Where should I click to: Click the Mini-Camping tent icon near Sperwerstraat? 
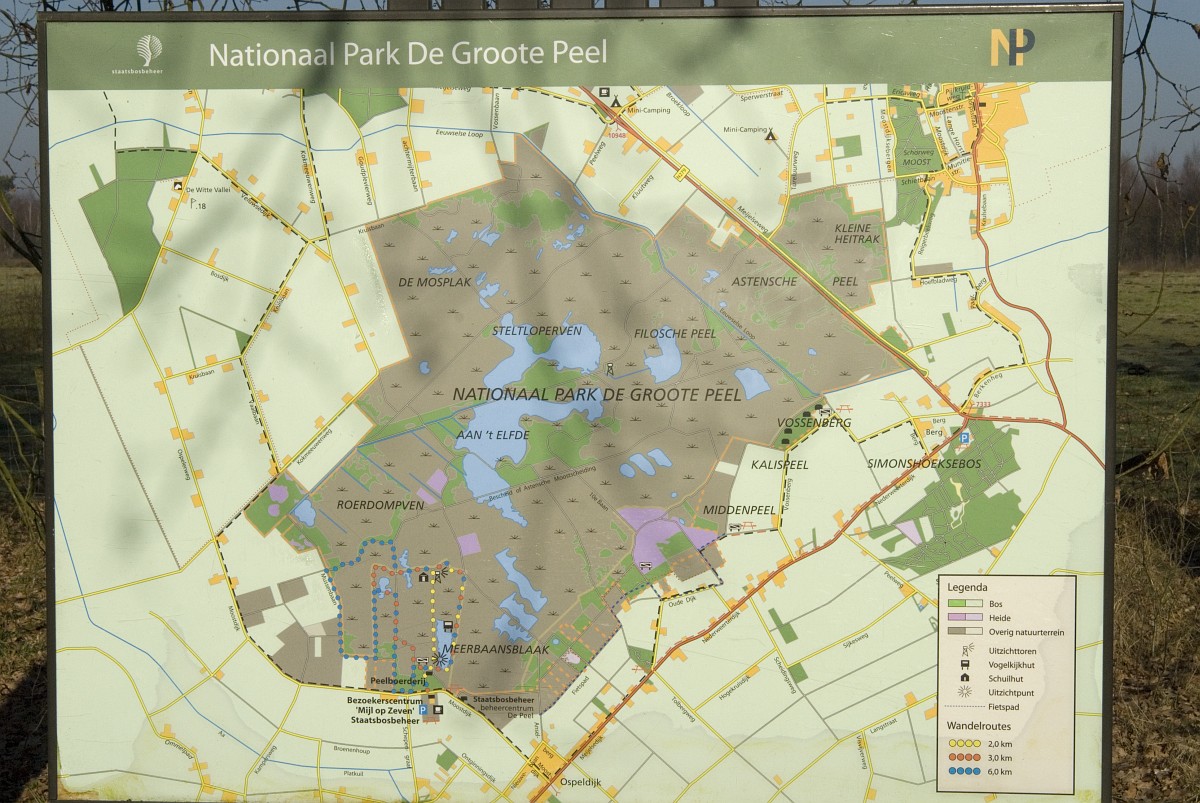[770, 135]
